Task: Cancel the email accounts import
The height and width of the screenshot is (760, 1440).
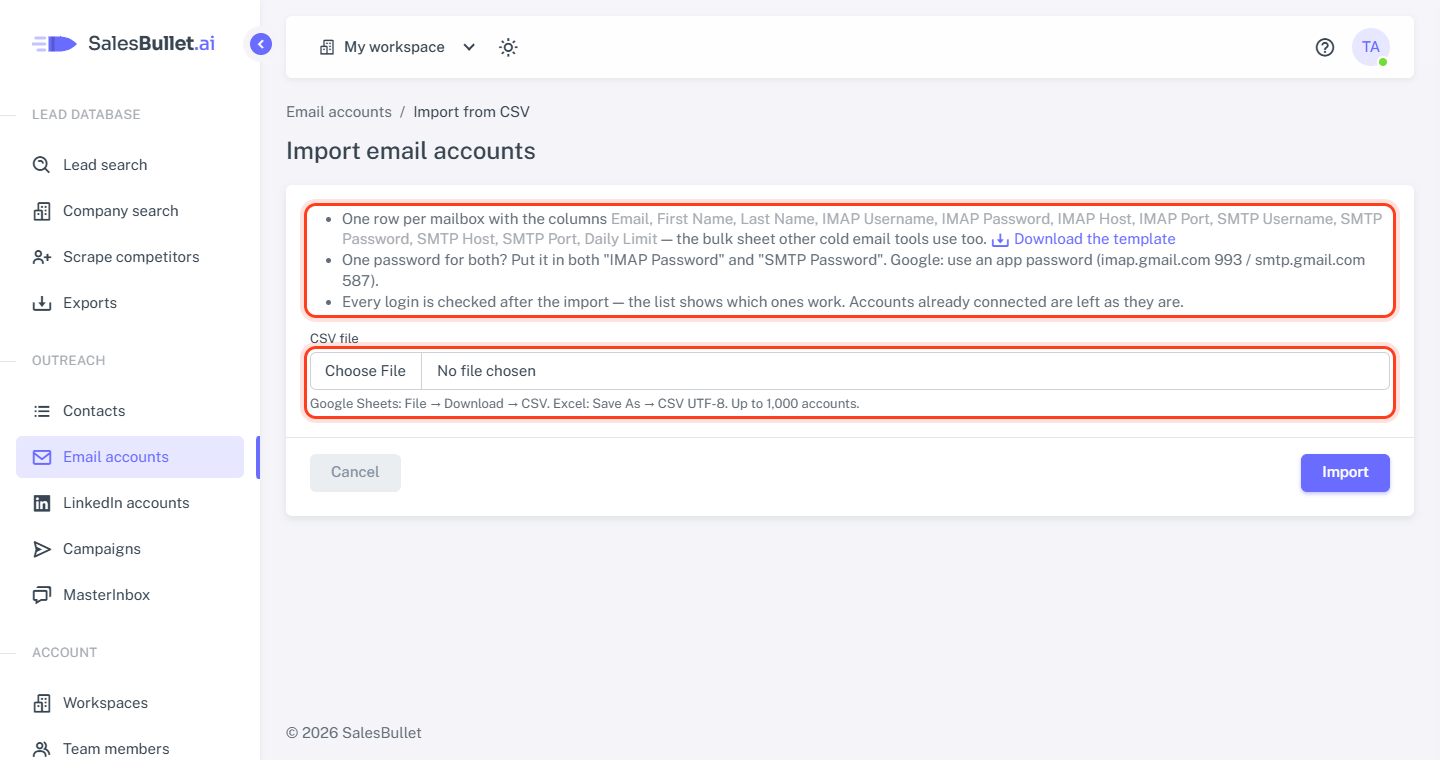Action: click(355, 473)
